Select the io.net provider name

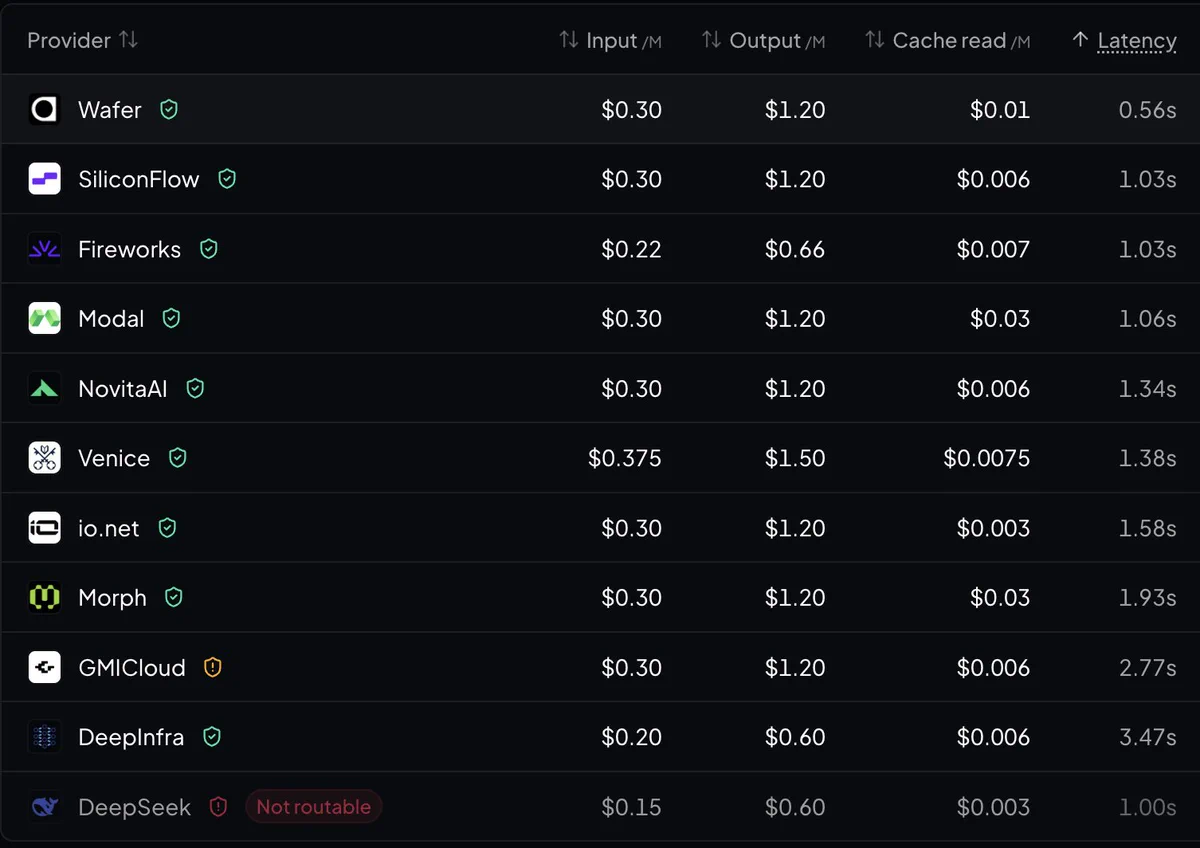tap(109, 528)
